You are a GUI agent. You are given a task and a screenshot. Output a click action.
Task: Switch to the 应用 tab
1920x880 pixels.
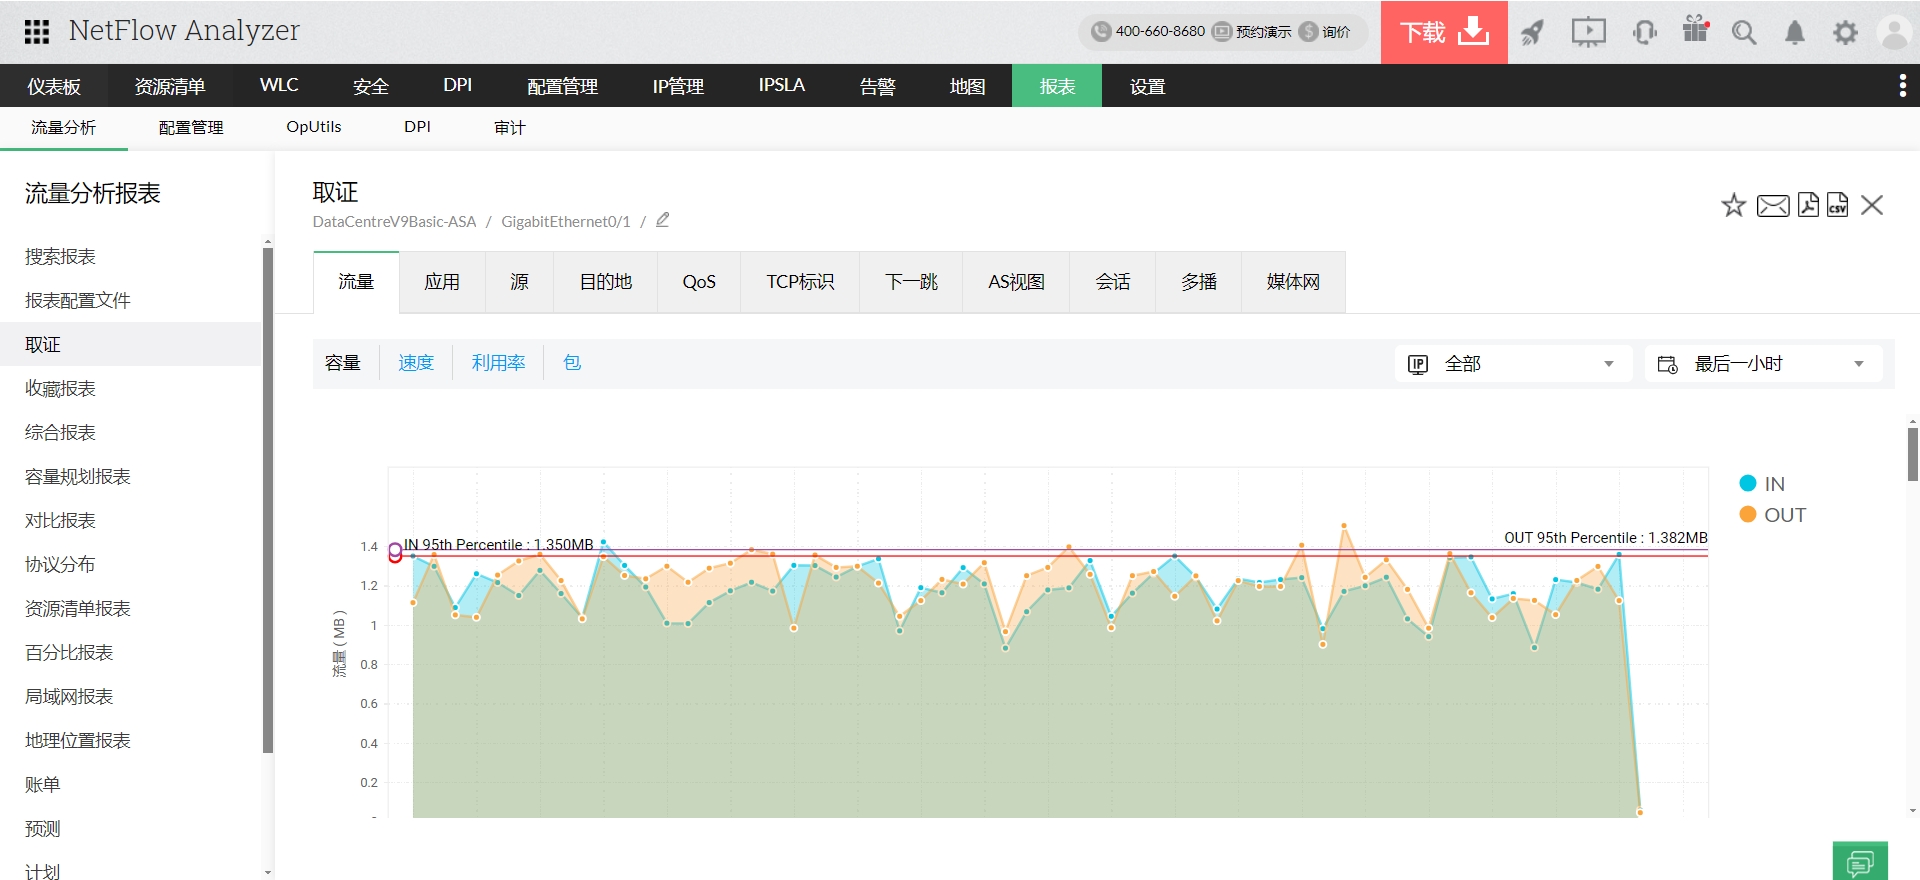click(442, 282)
